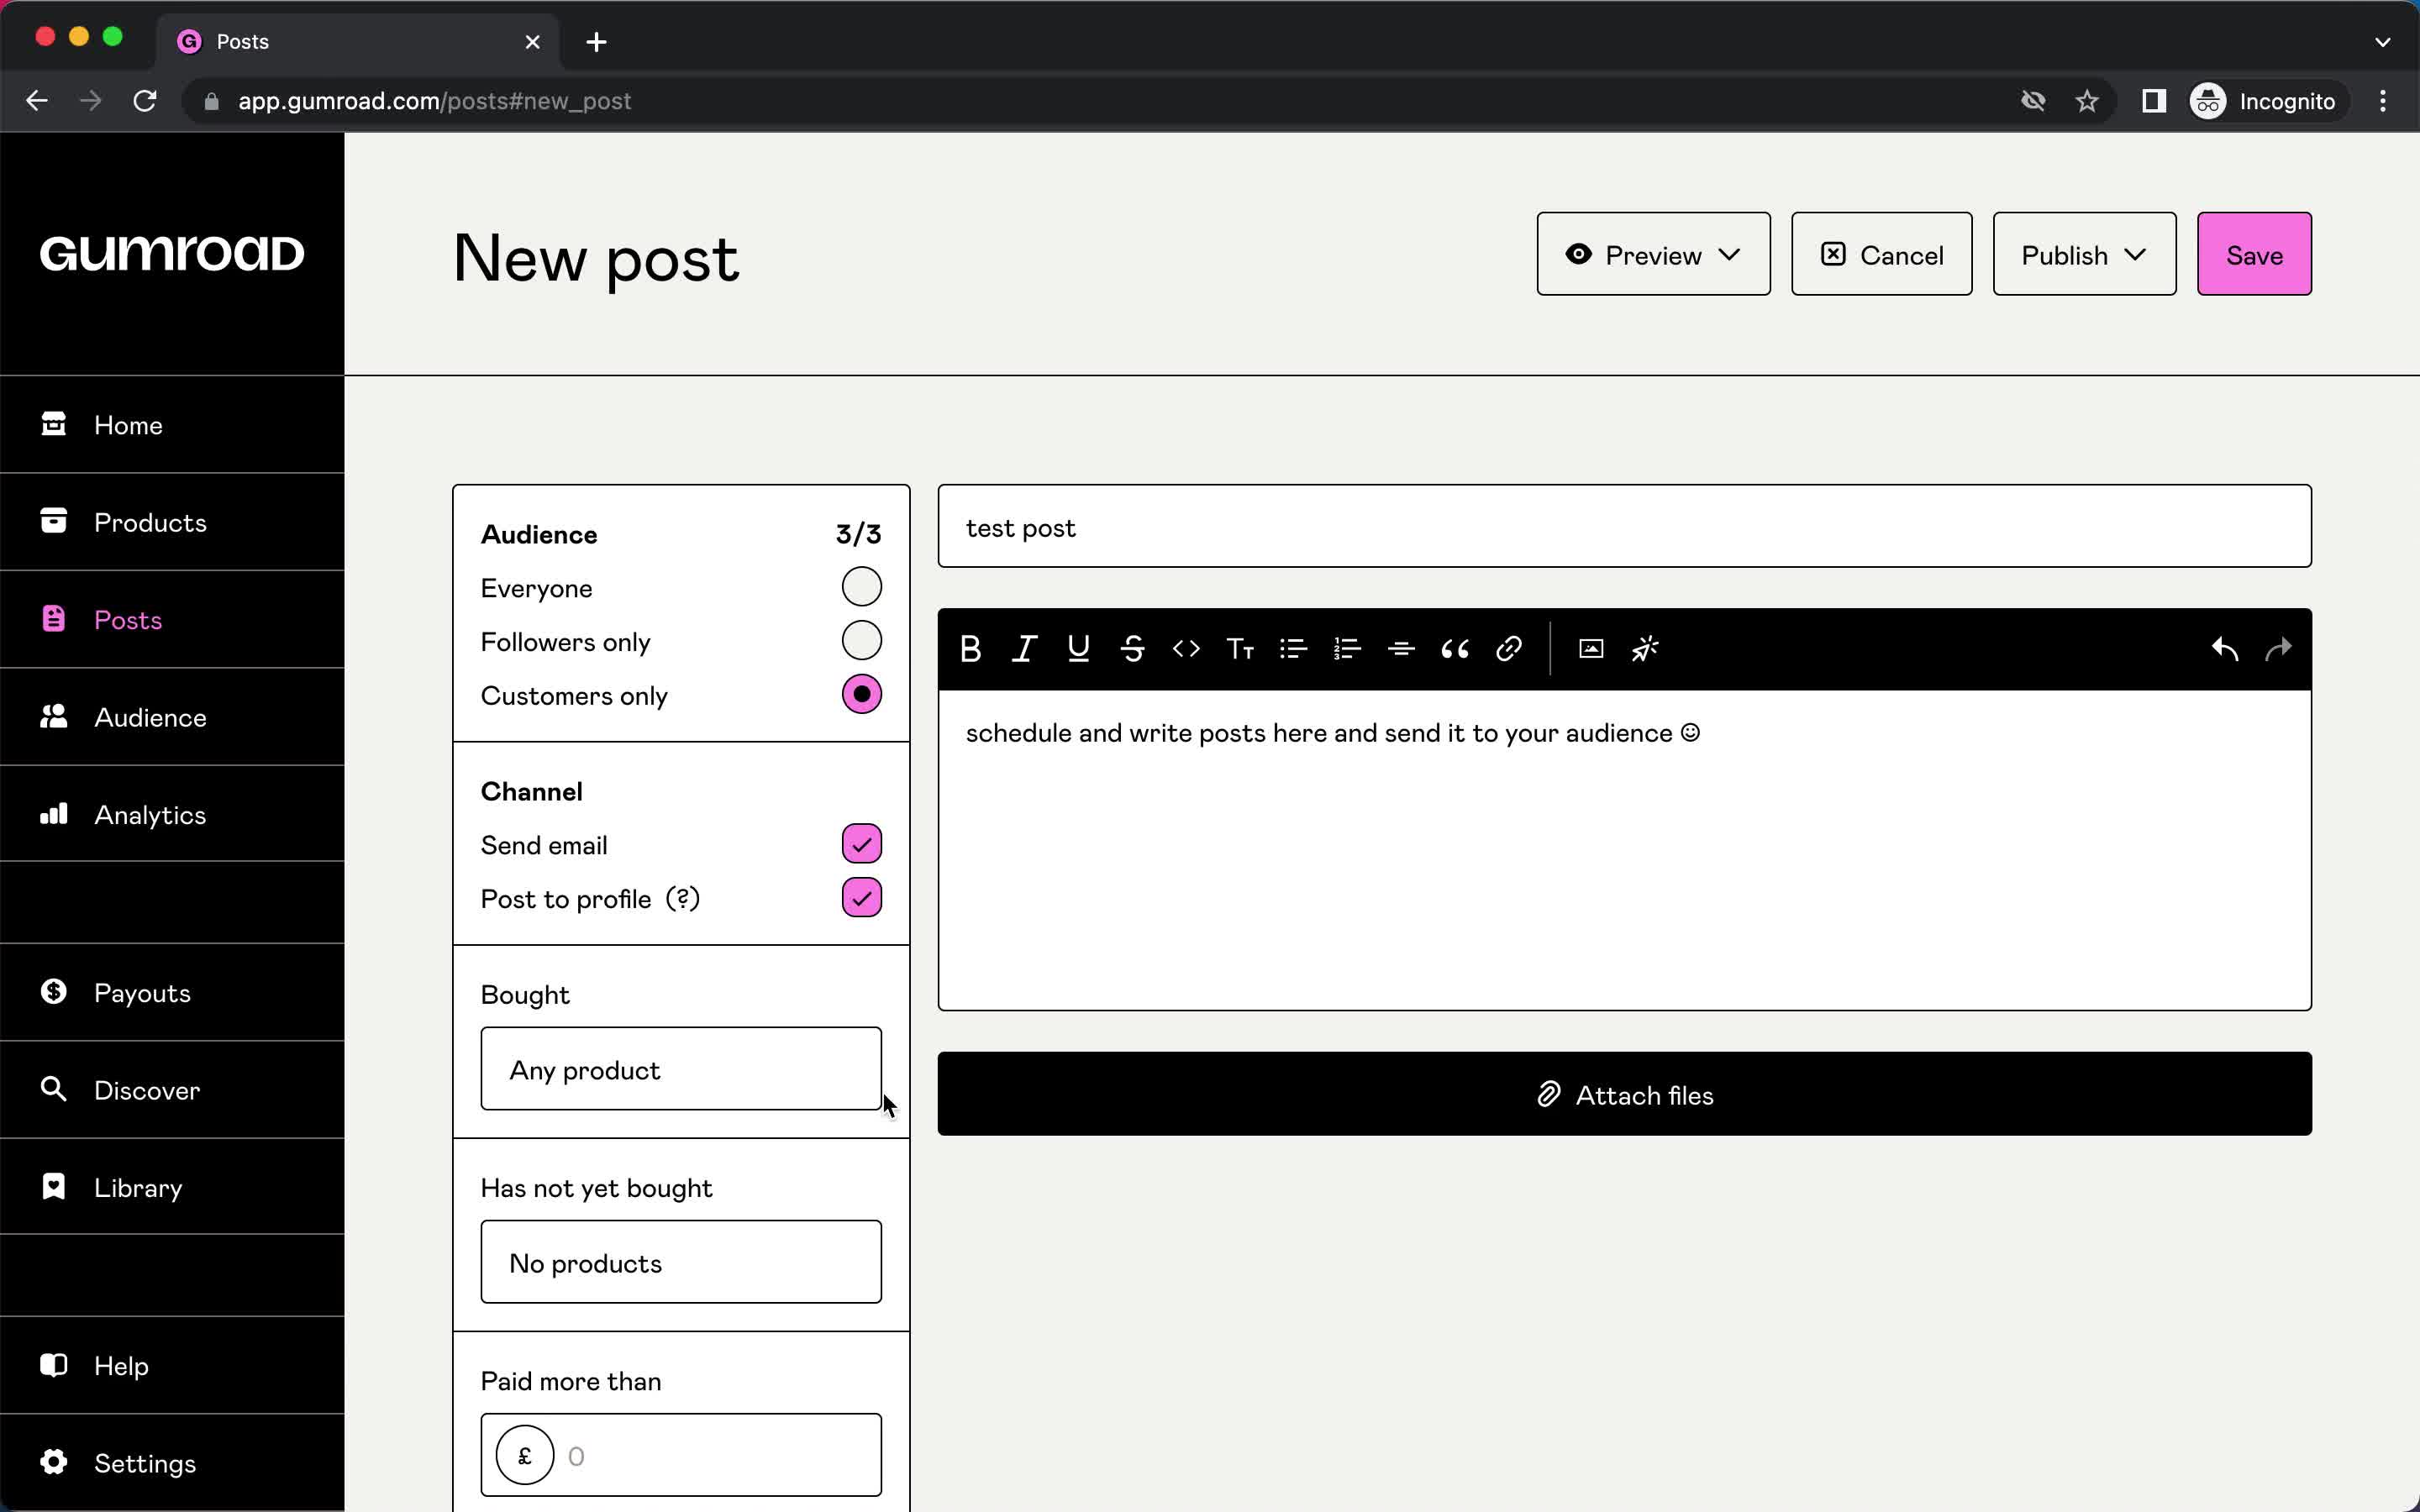Bookmark this page with the star icon

(2087, 101)
